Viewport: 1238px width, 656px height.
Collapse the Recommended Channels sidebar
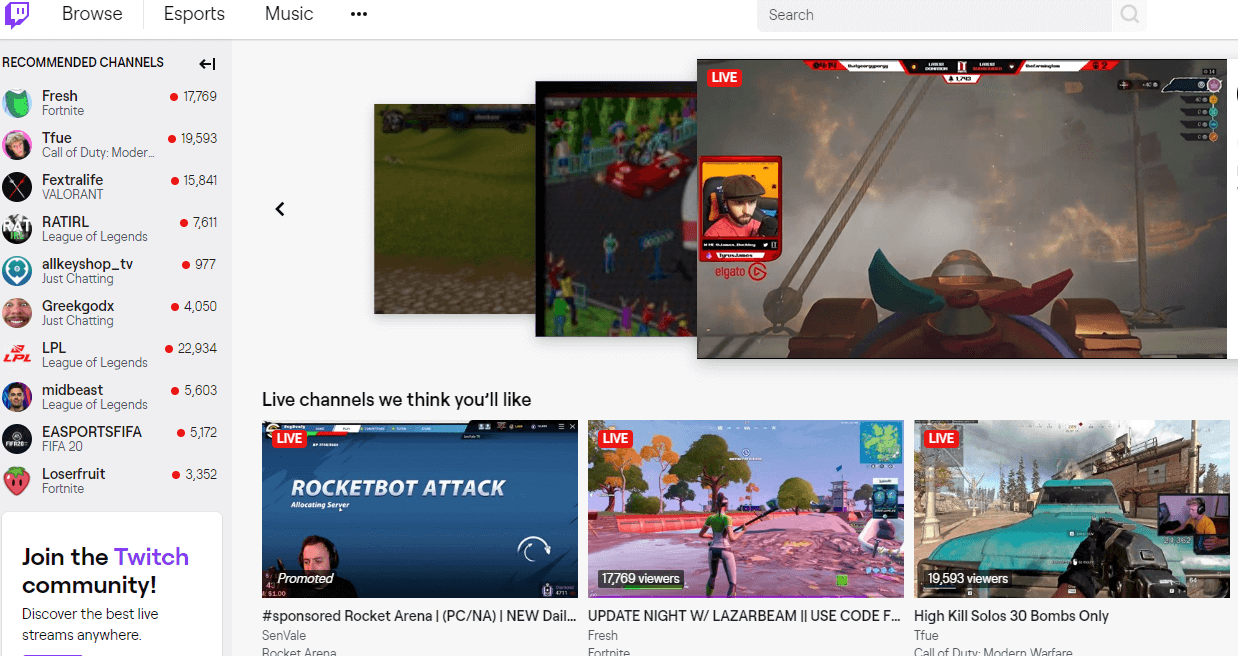pos(207,64)
